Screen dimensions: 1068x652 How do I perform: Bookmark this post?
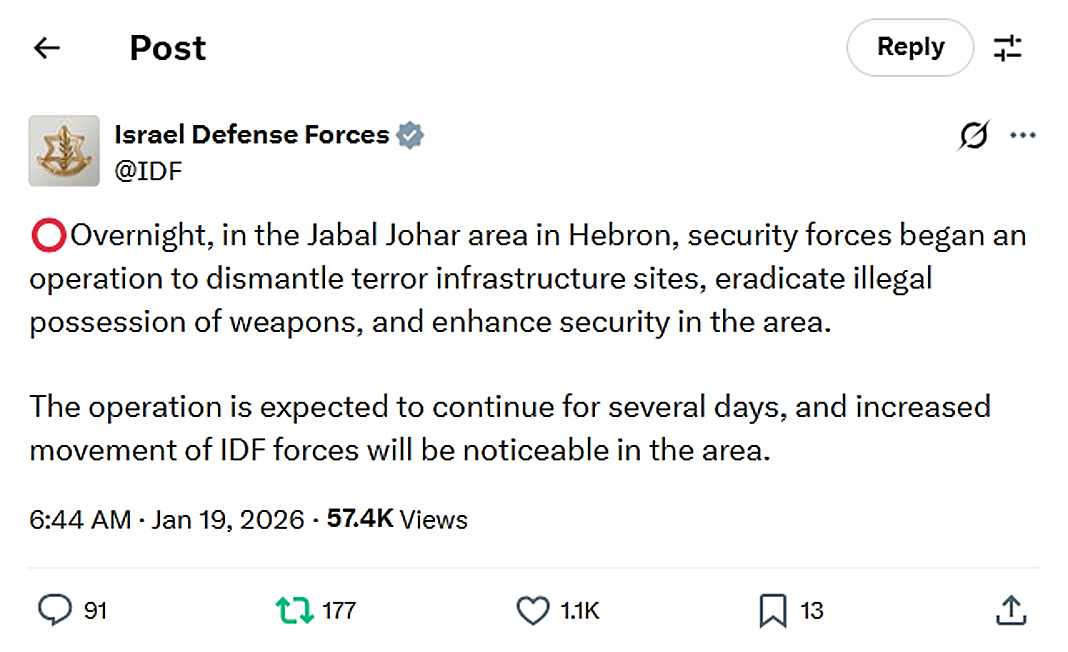(772, 610)
